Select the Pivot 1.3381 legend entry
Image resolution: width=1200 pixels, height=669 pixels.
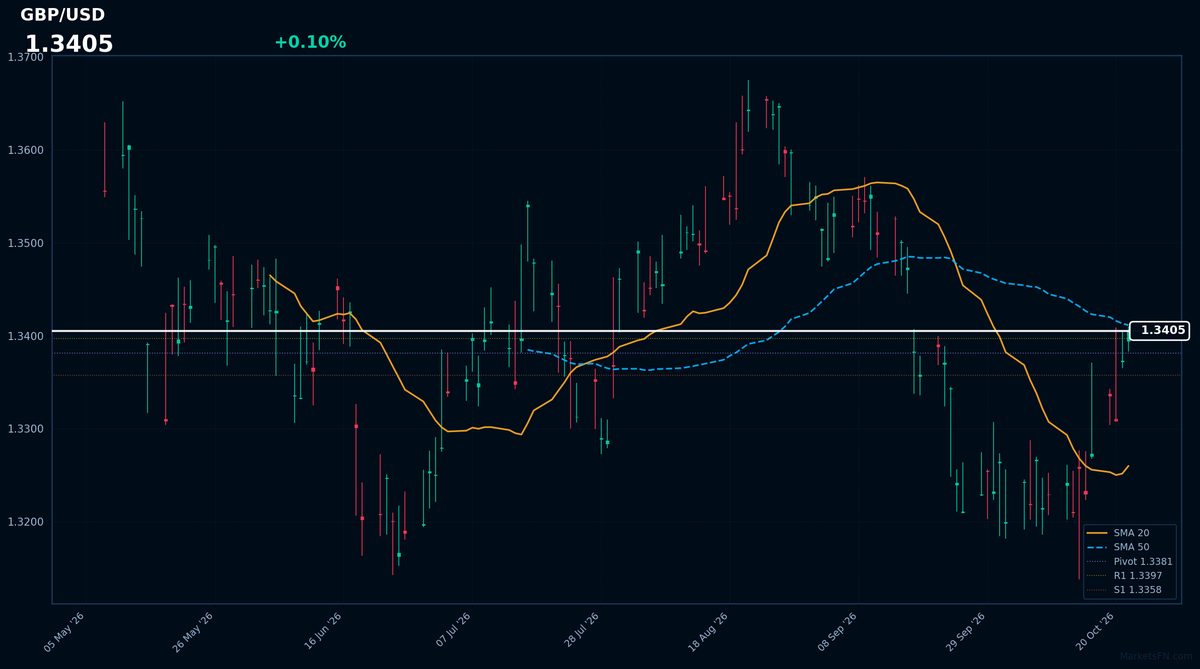coord(1129,562)
